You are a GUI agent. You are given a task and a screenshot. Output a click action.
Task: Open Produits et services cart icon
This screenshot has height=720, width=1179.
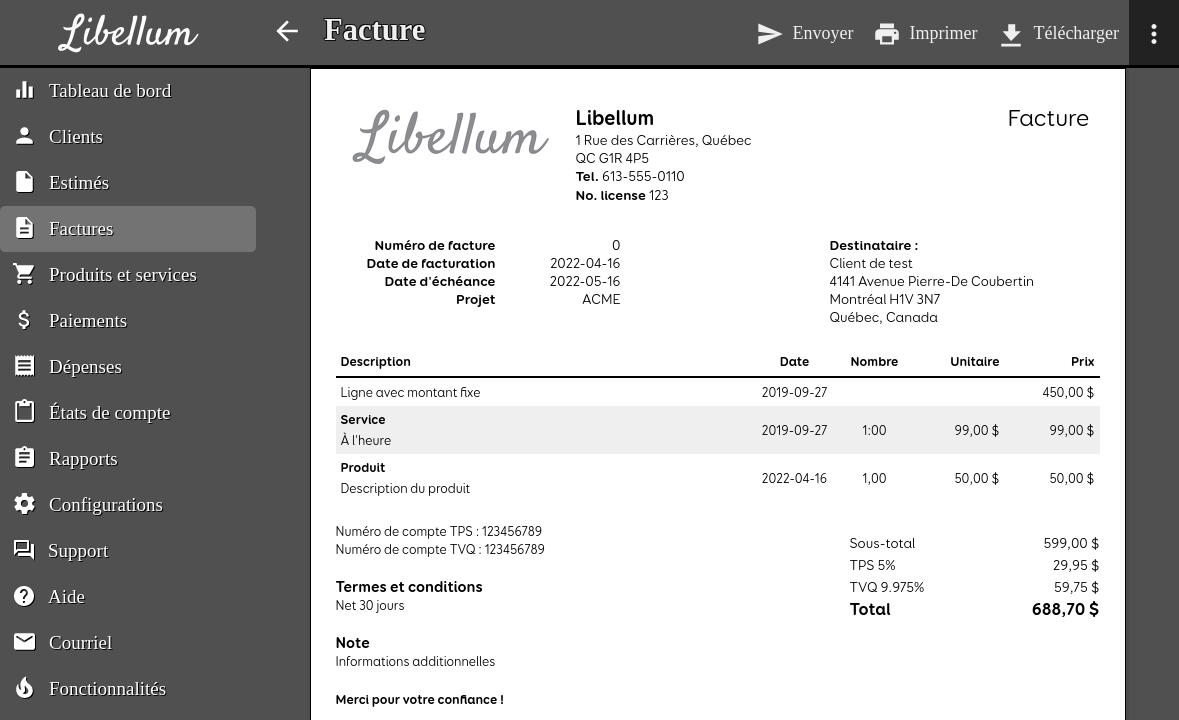pos(25,275)
